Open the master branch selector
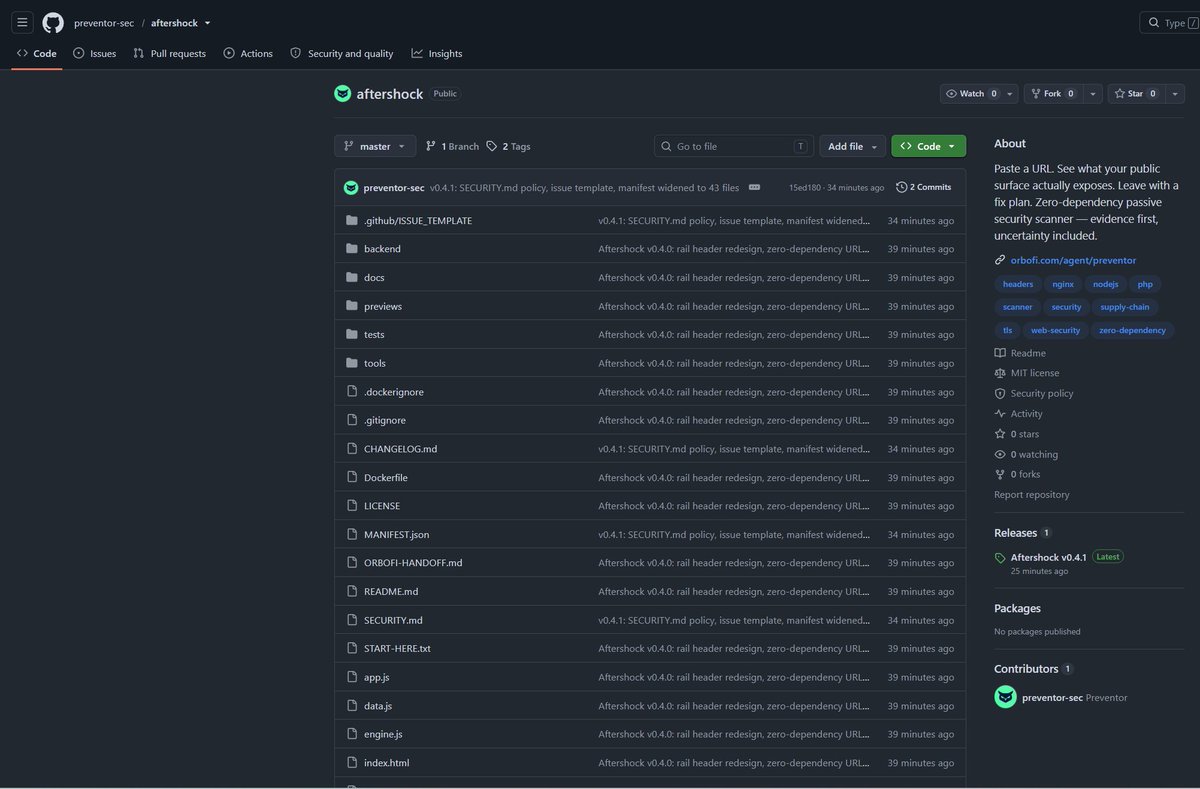The width and height of the screenshot is (1200, 789). pyautogui.click(x=375, y=146)
